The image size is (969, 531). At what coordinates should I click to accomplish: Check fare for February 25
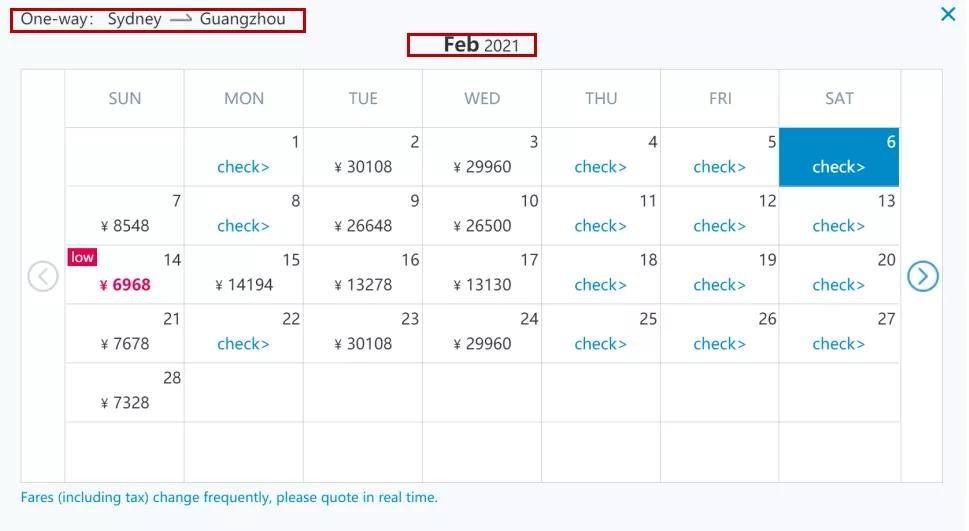coord(600,344)
